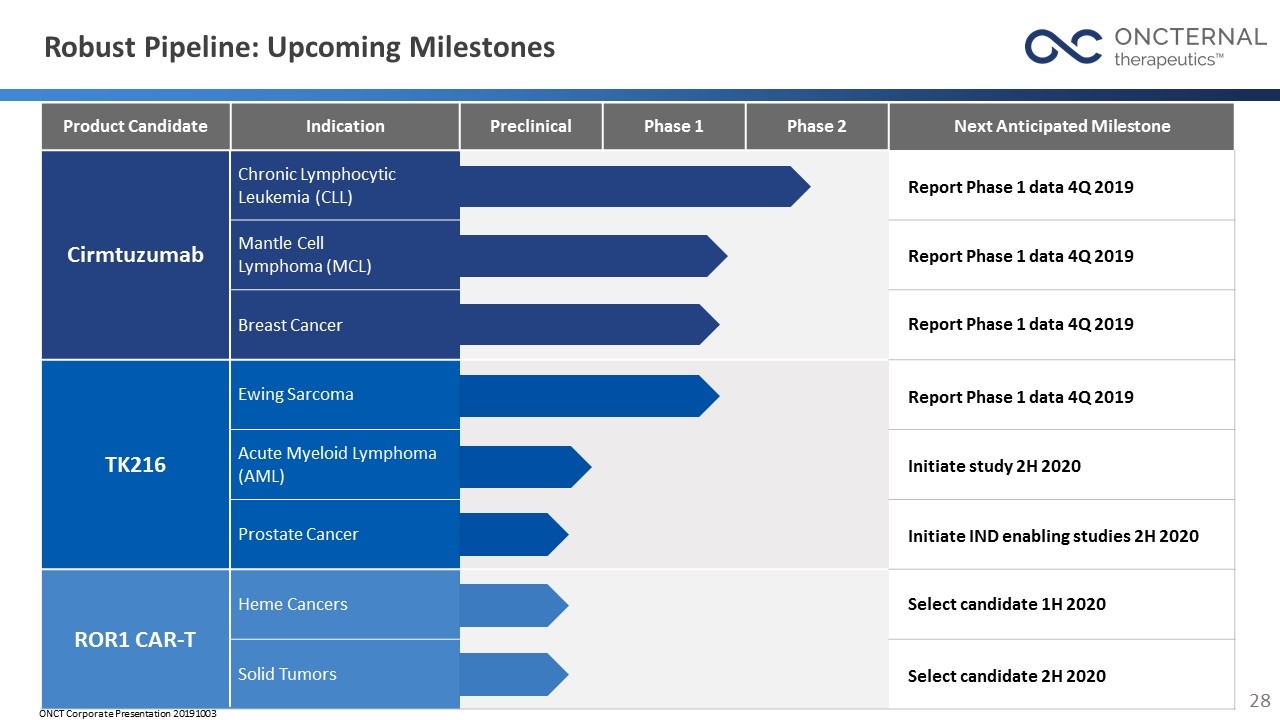The height and width of the screenshot is (720, 1280).
Task: Select 'Mantle Cell Lymphoma (MCL)' indication
Action: pyautogui.click(x=345, y=255)
